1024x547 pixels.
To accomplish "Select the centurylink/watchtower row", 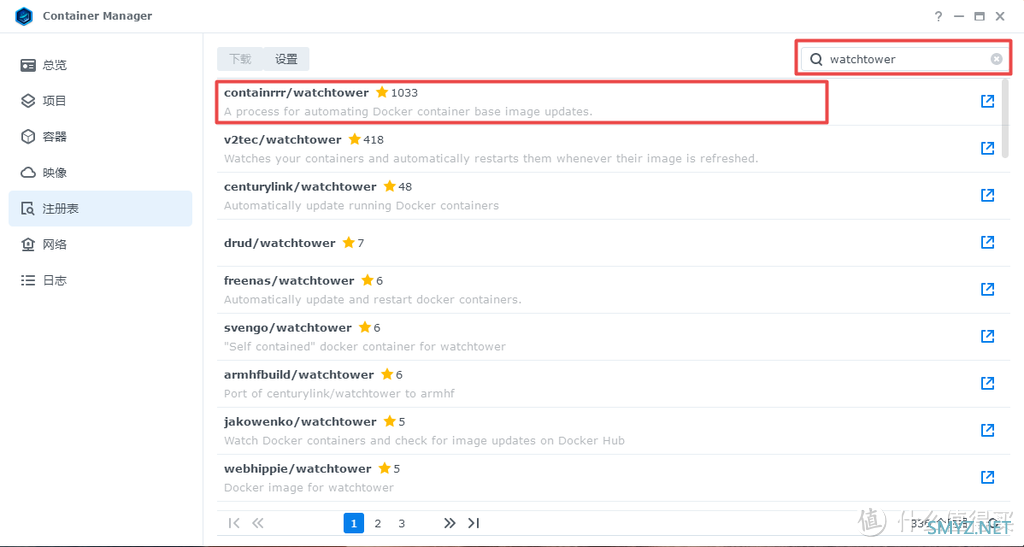I will (609, 196).
